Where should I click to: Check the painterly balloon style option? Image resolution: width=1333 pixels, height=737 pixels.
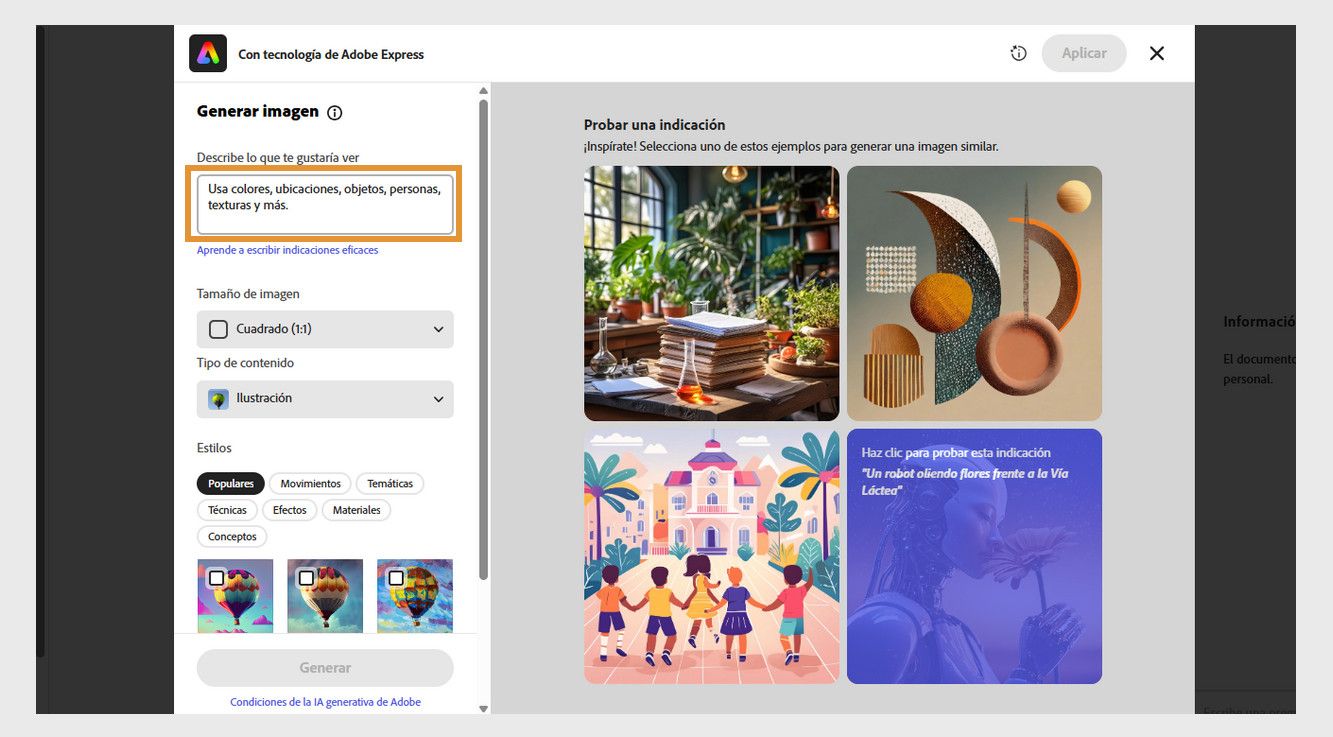396,577
